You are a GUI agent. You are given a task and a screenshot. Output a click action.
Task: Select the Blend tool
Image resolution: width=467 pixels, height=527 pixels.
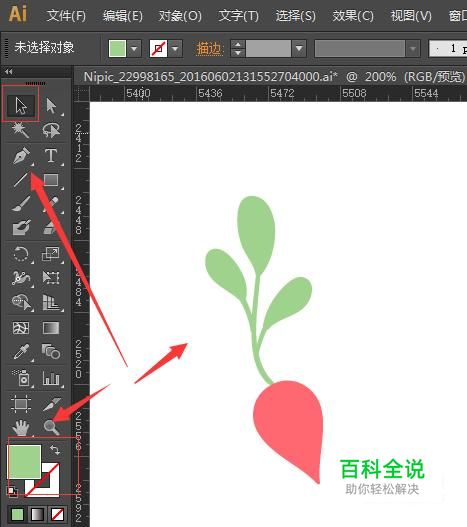[51, 352]
